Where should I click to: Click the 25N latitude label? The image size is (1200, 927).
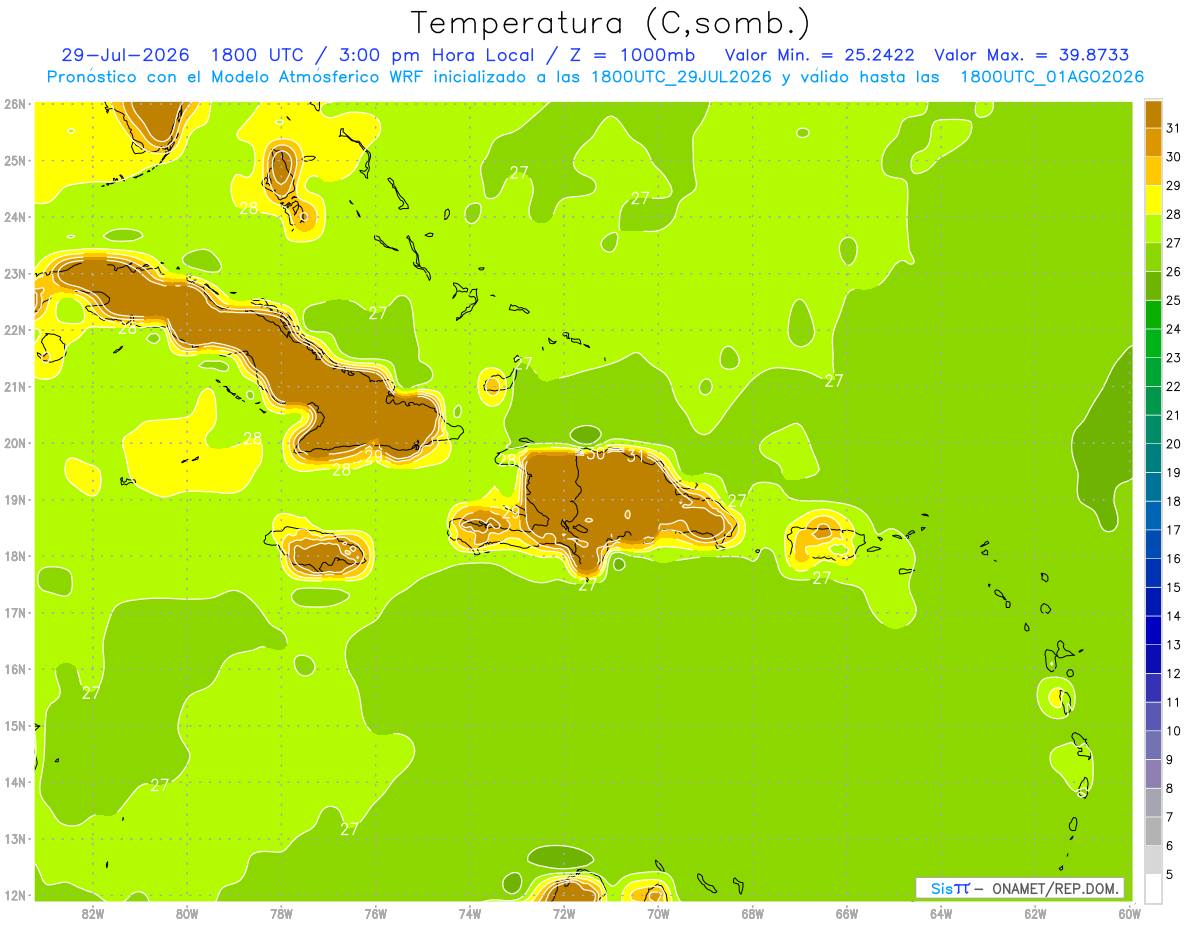(15, 160)
